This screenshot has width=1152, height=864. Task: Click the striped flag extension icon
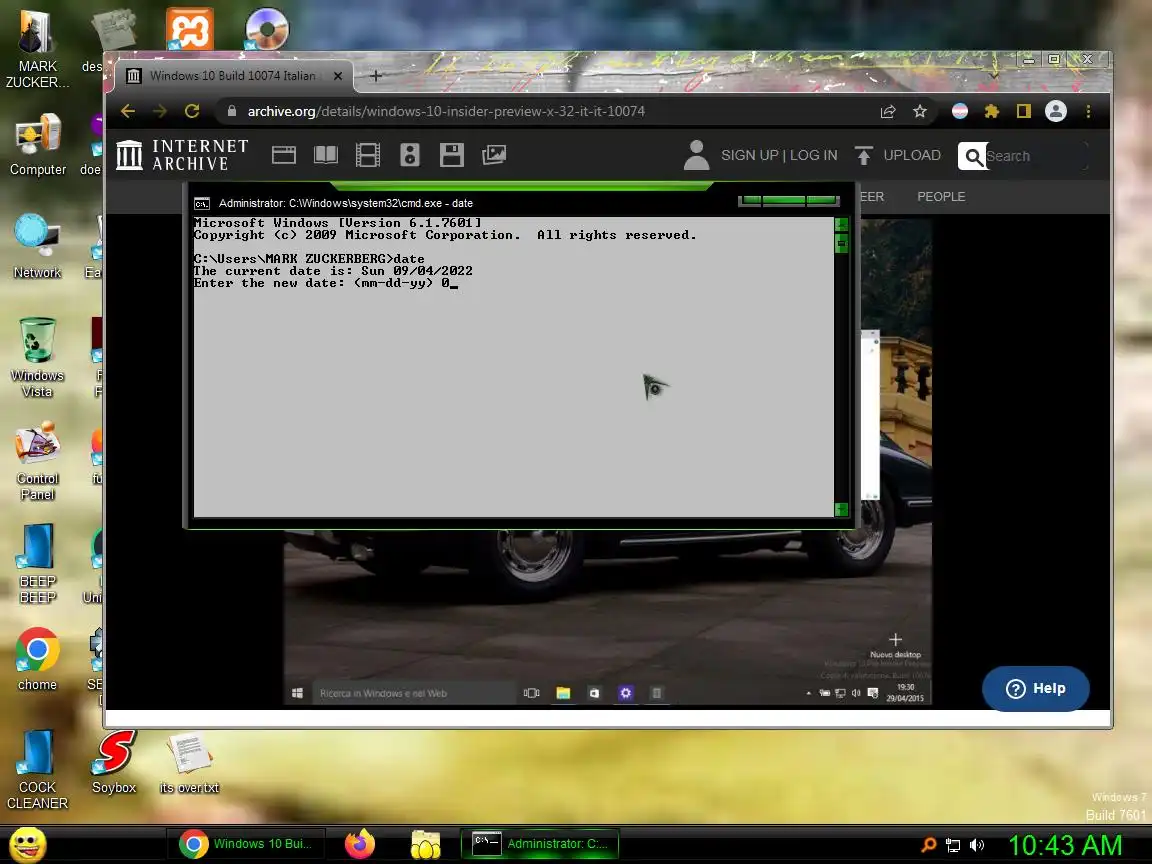pyautogui.click(x=960, y=111)
